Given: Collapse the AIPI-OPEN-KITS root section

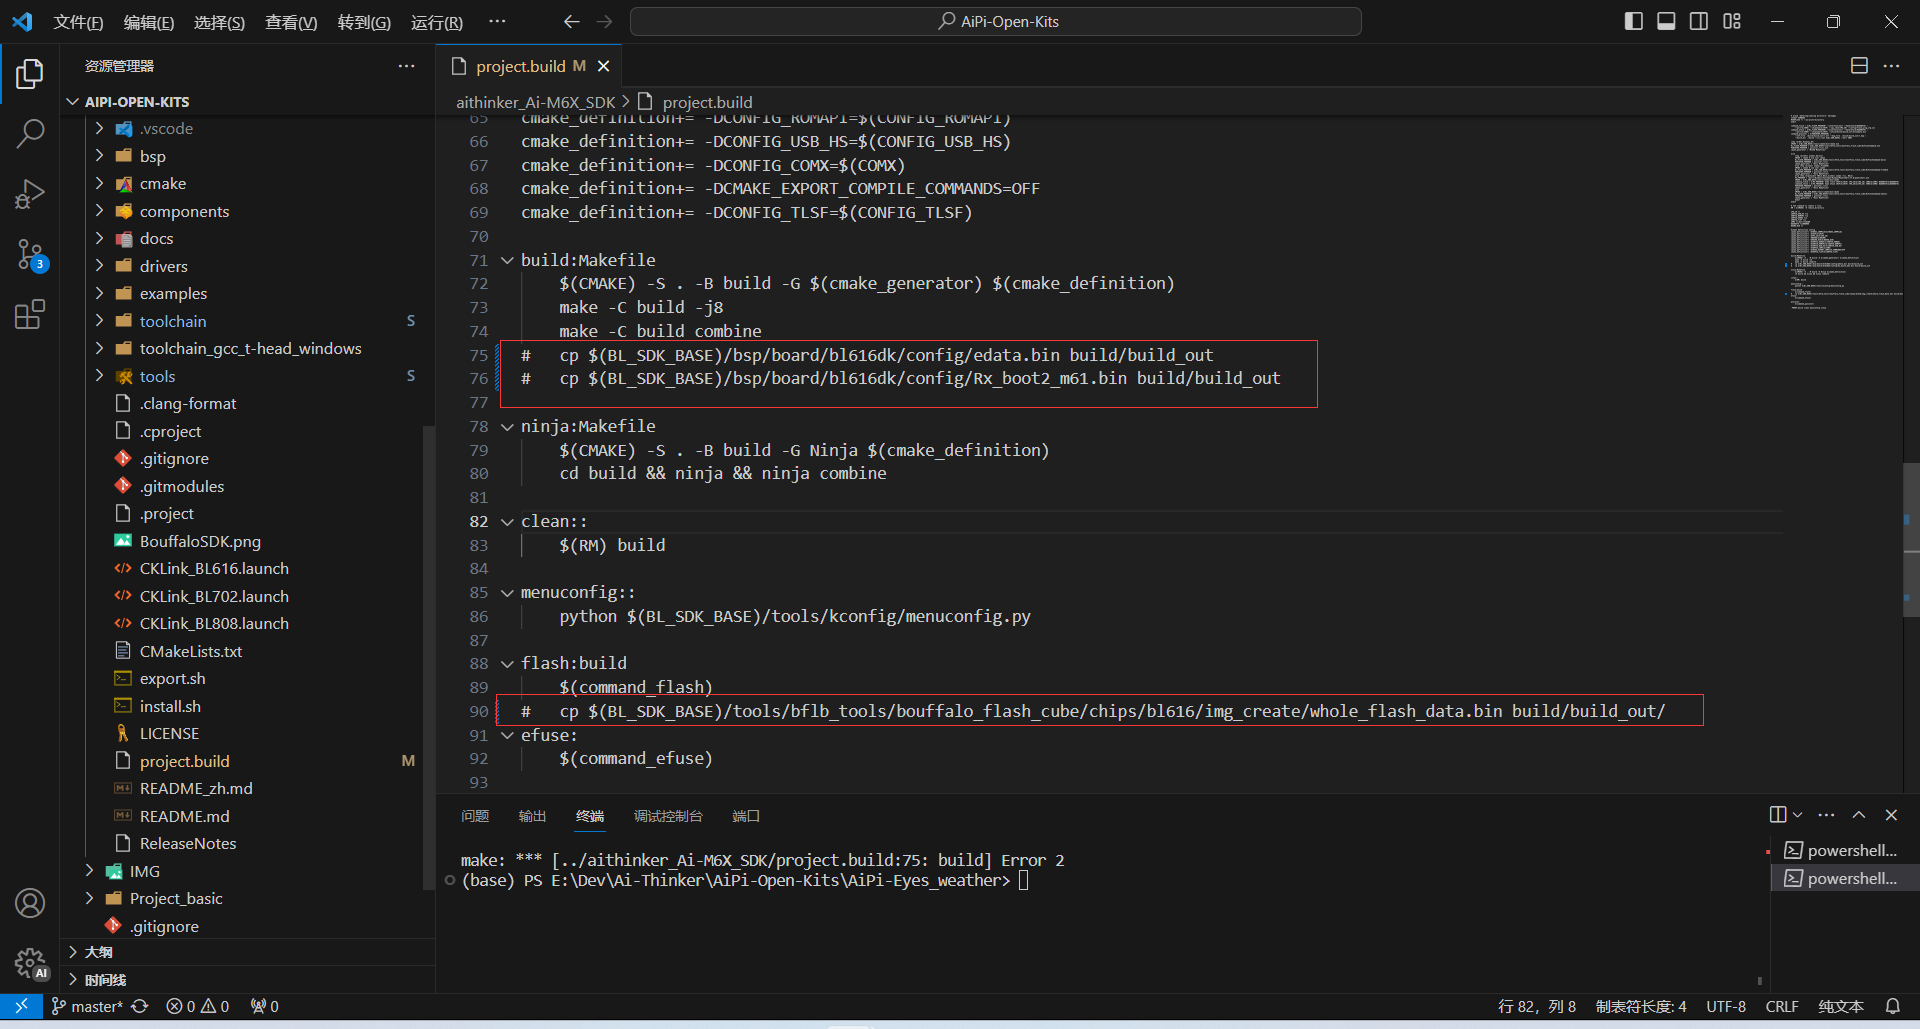Looking at the screenshot, I should tap(72, 102).
